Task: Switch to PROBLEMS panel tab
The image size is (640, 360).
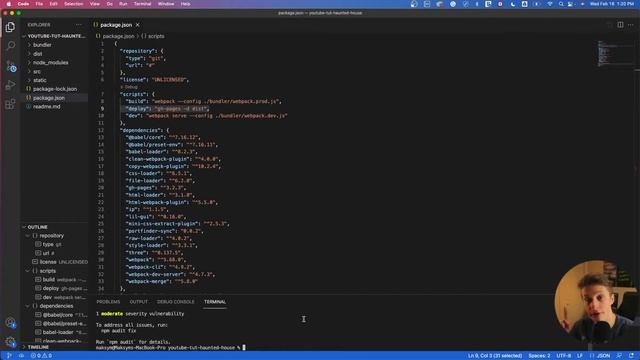Action: (x=108, y=302)
